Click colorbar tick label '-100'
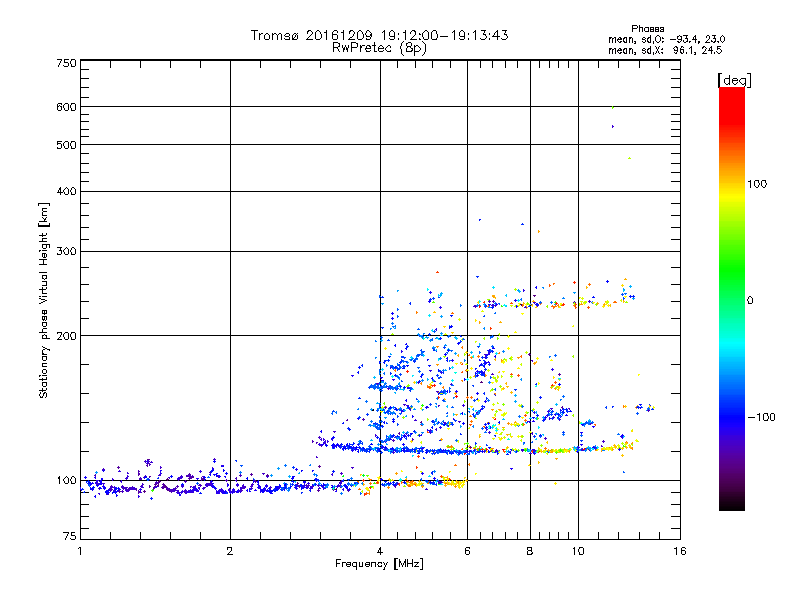Viewport: 800px width, 600px height. [x=762, y=417]
